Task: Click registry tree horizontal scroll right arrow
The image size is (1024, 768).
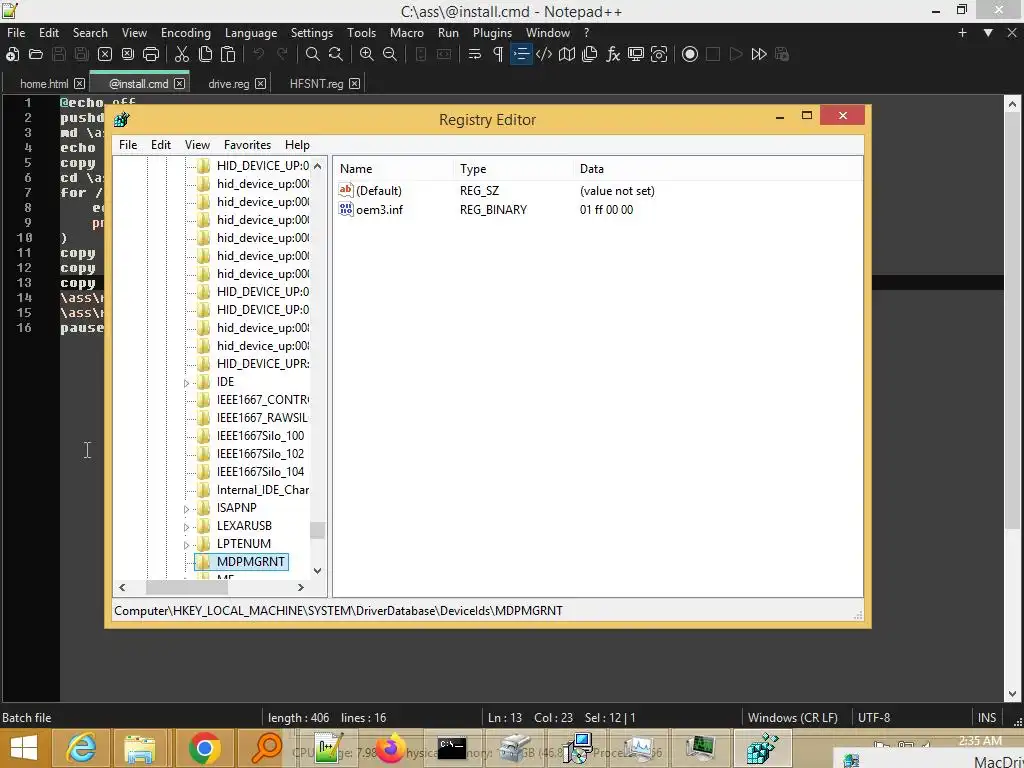Action: coord(300,587)
